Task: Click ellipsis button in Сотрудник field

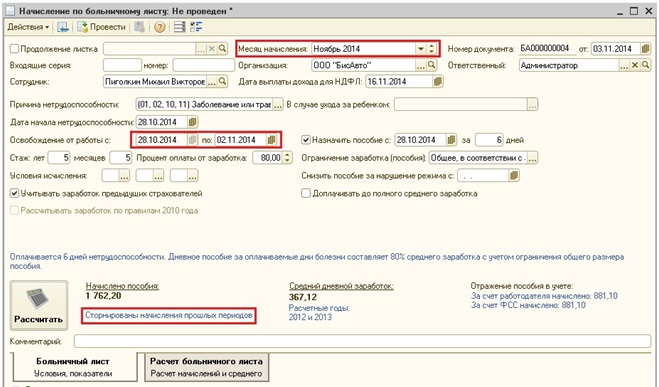Action: pos(212,82)
